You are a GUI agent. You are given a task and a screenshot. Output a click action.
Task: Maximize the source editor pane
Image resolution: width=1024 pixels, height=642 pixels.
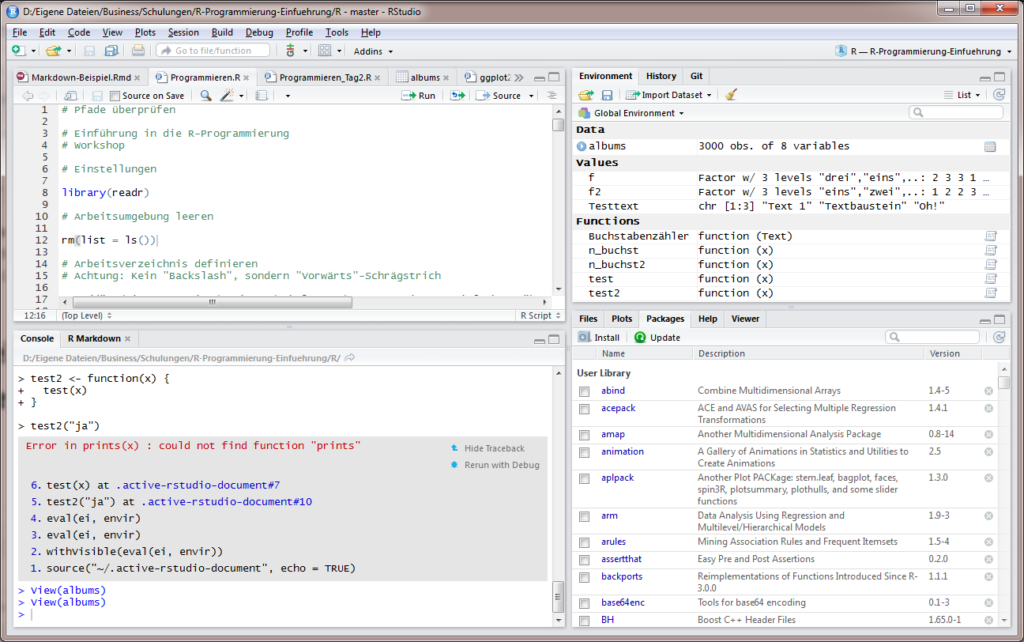click(554, 77)
